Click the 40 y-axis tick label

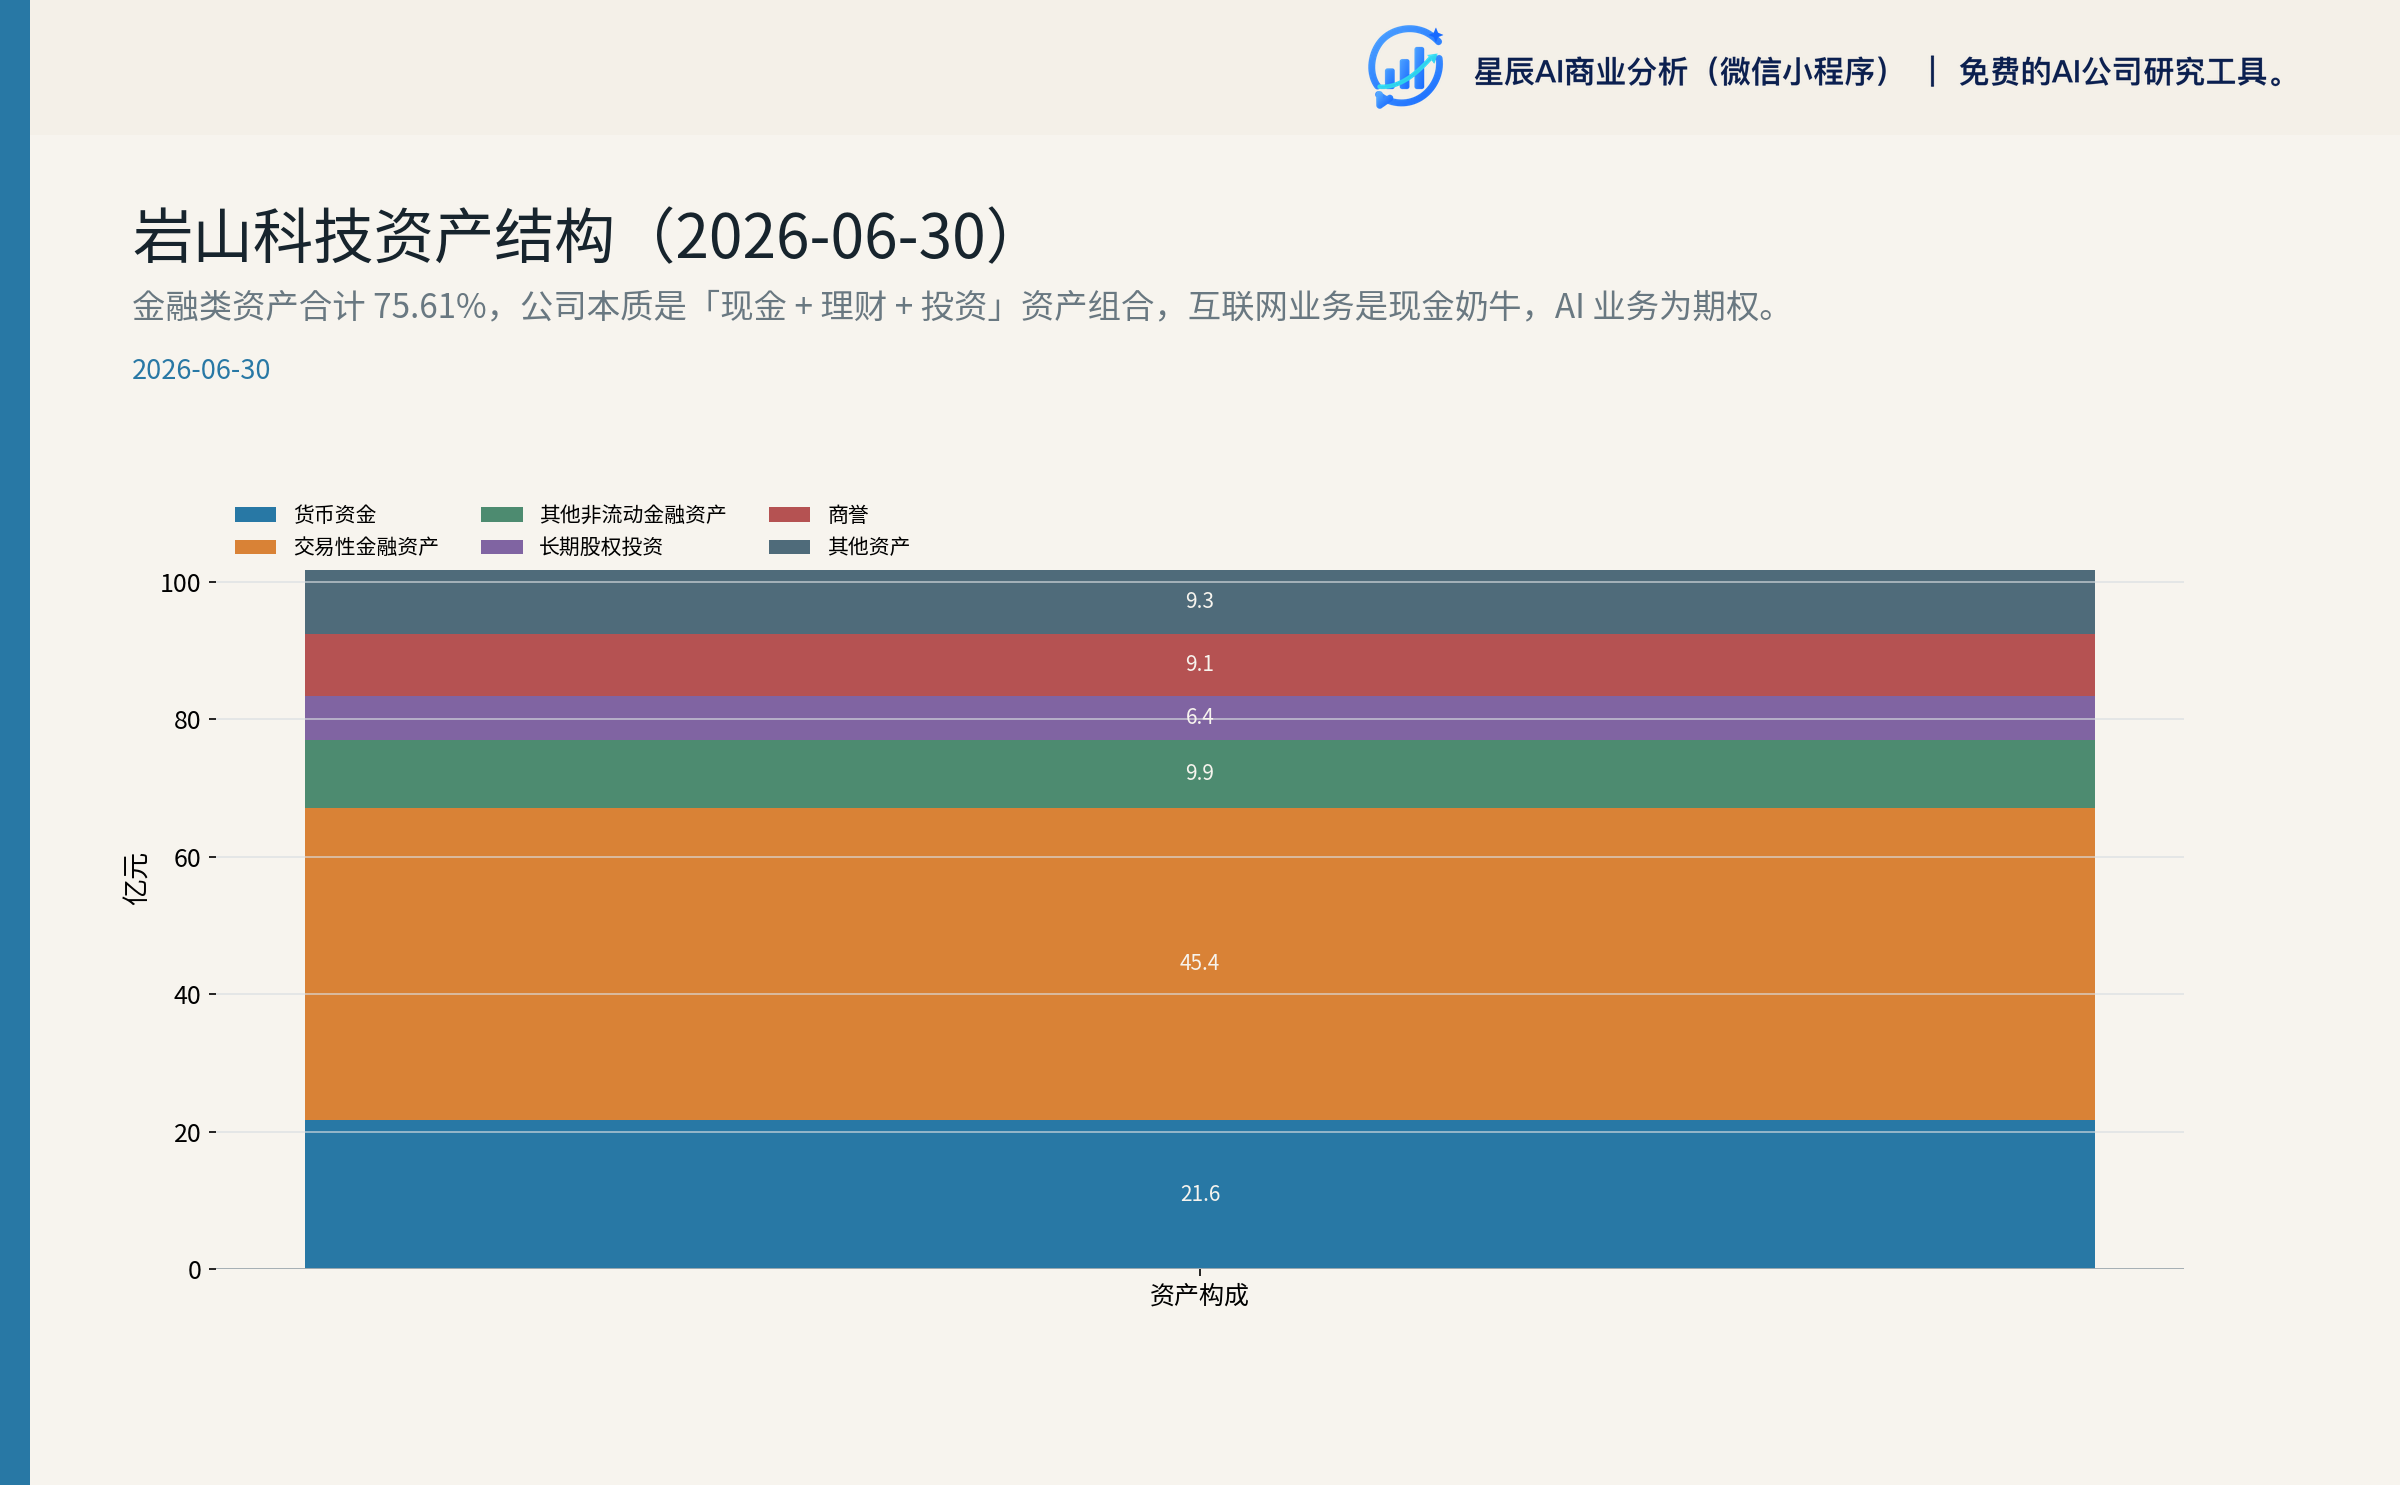click(x=187, y=995)
